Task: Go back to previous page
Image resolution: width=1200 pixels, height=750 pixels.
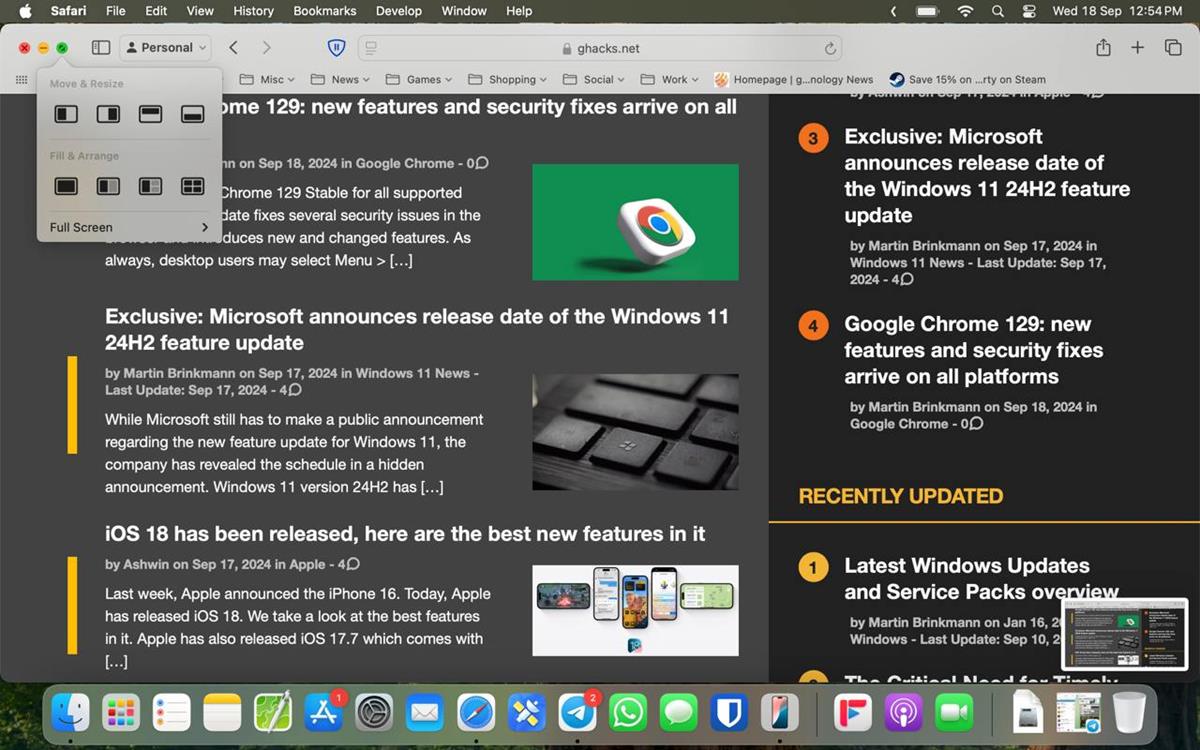Action: click(x=233, y=47)
